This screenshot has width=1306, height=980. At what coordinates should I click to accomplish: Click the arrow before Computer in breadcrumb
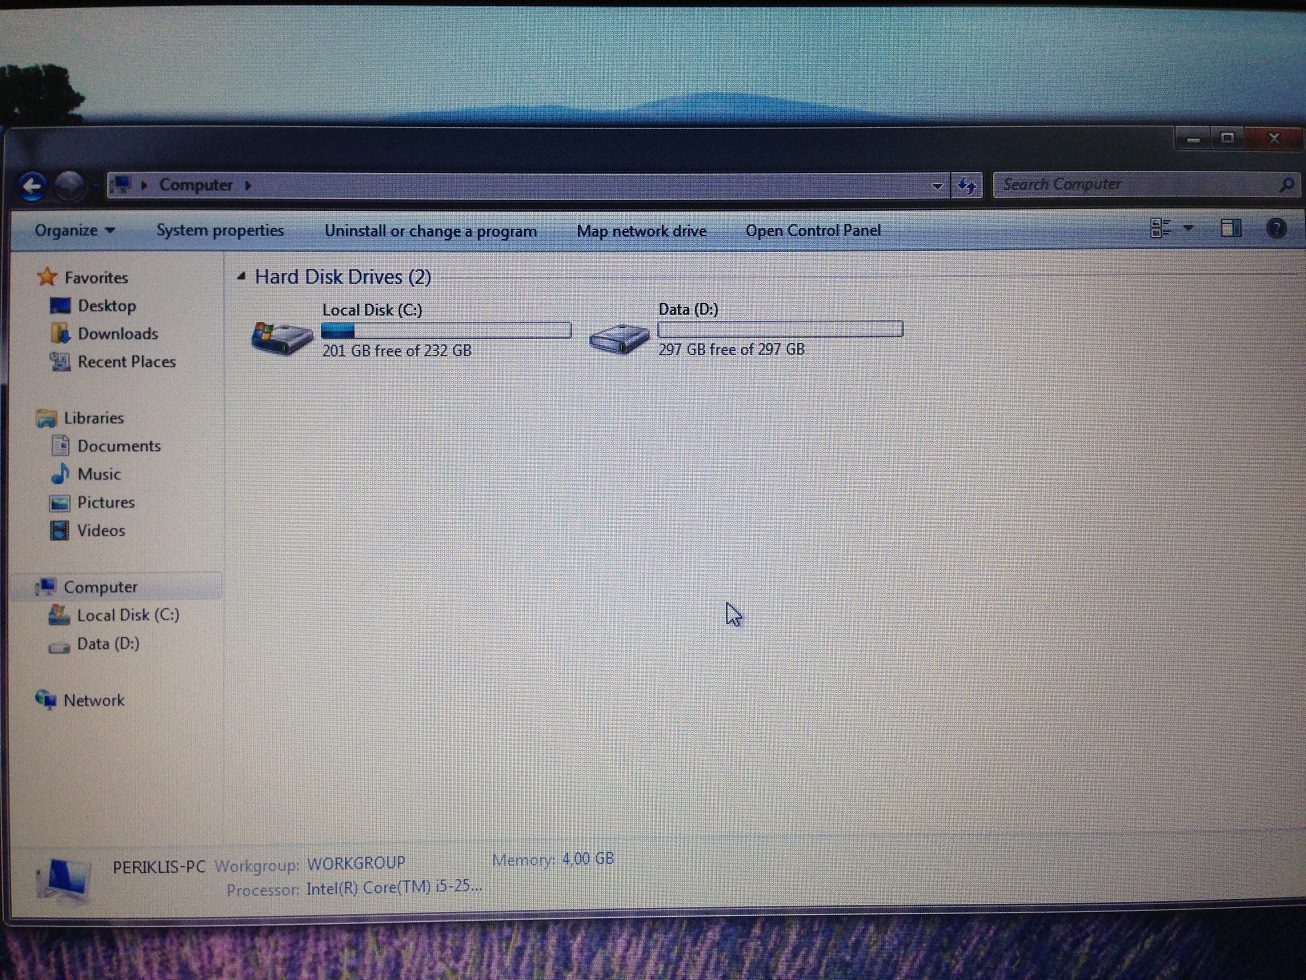[144, 185]
